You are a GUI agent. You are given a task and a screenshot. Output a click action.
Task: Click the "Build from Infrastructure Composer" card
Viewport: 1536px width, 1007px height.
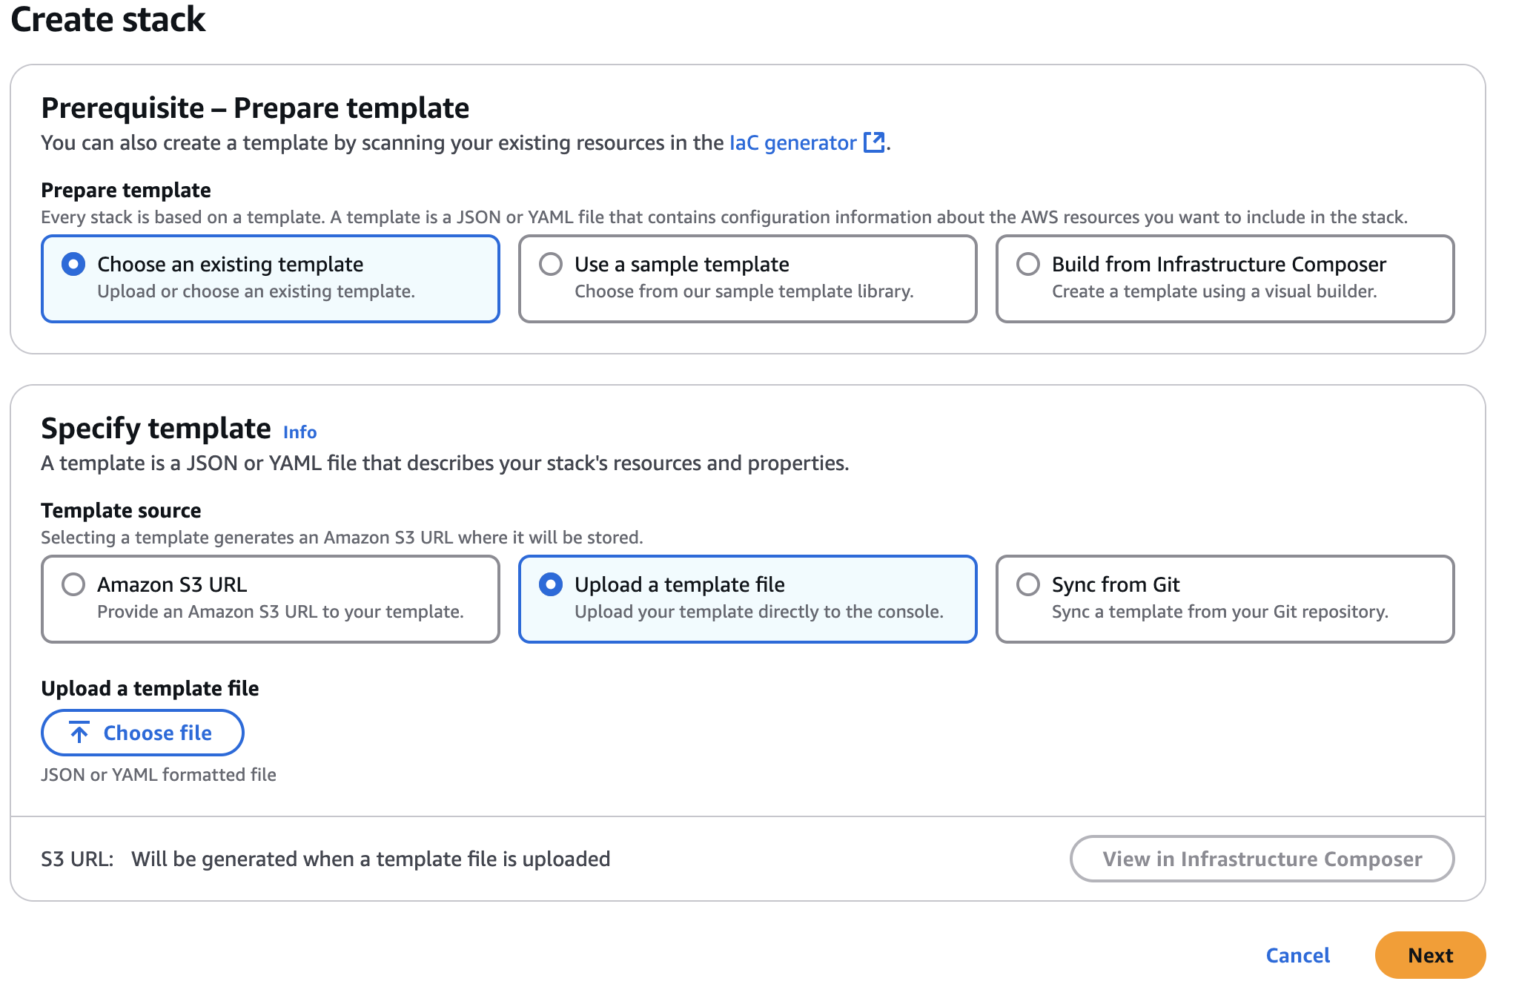[1224, 279]
